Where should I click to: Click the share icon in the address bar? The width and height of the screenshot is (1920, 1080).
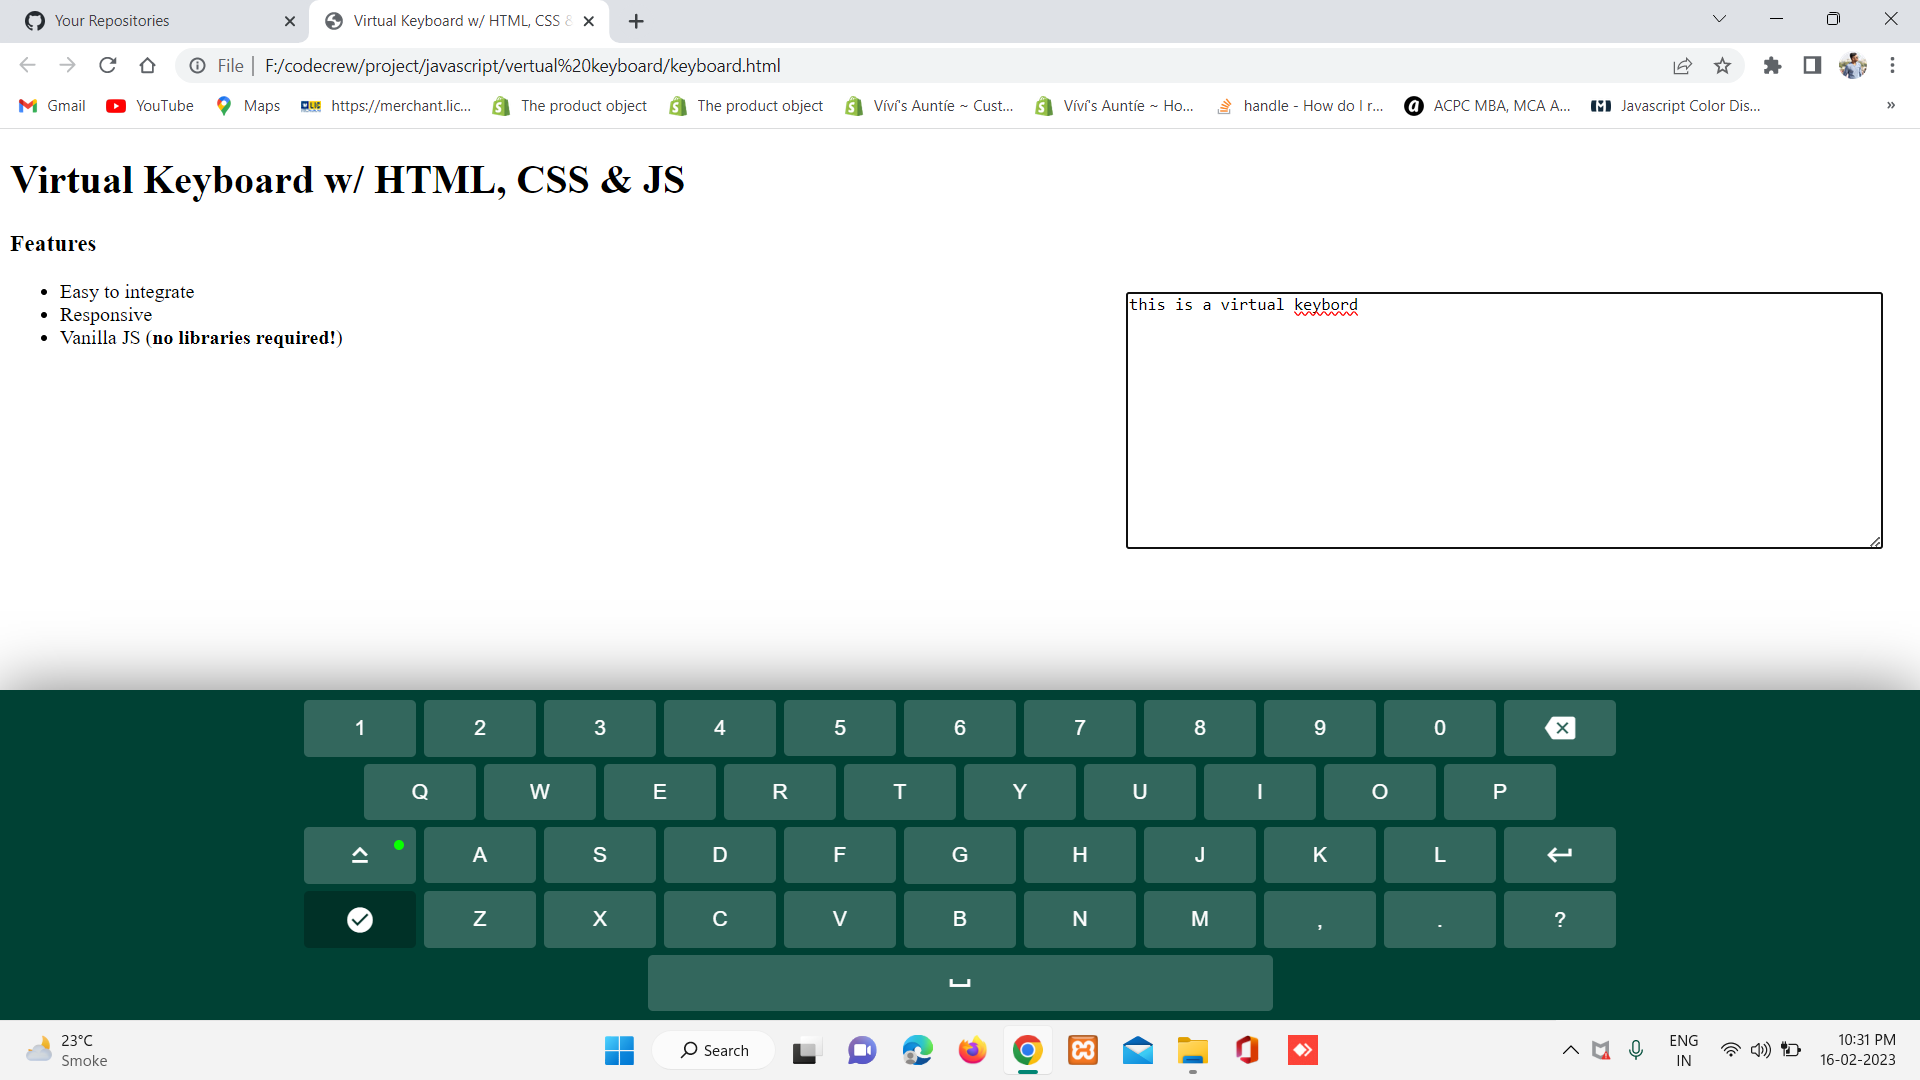pos(1683,65)
